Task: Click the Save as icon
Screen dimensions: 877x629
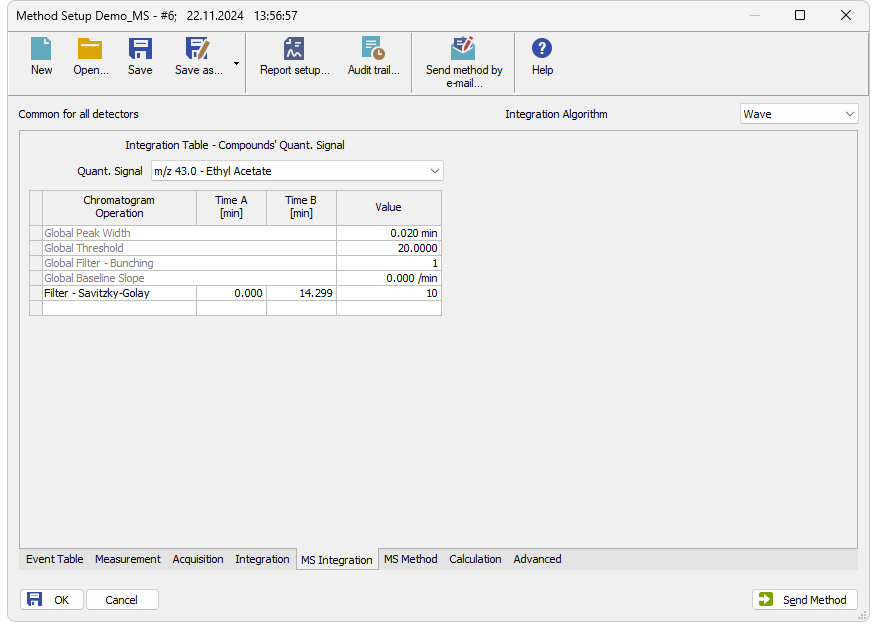Action: [198, 57]
